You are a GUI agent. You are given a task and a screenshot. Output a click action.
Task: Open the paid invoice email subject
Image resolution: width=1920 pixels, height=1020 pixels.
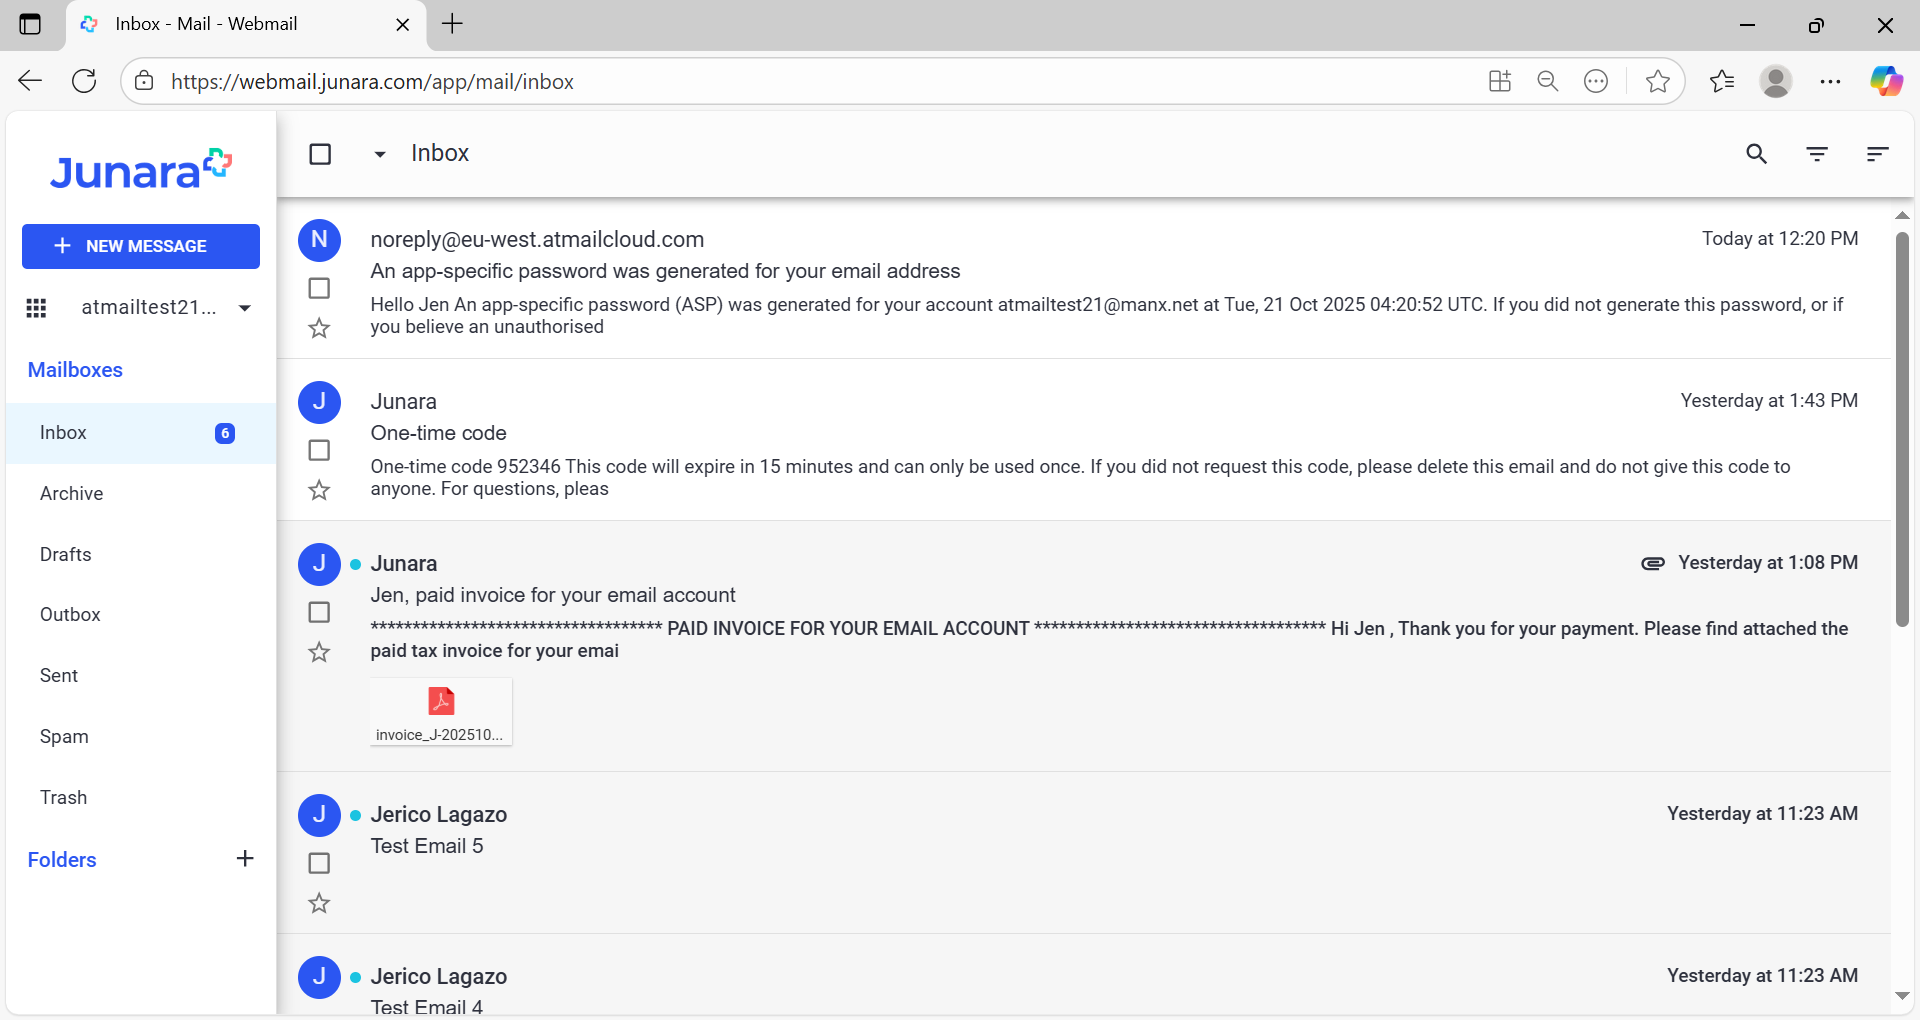click(553, 595)
